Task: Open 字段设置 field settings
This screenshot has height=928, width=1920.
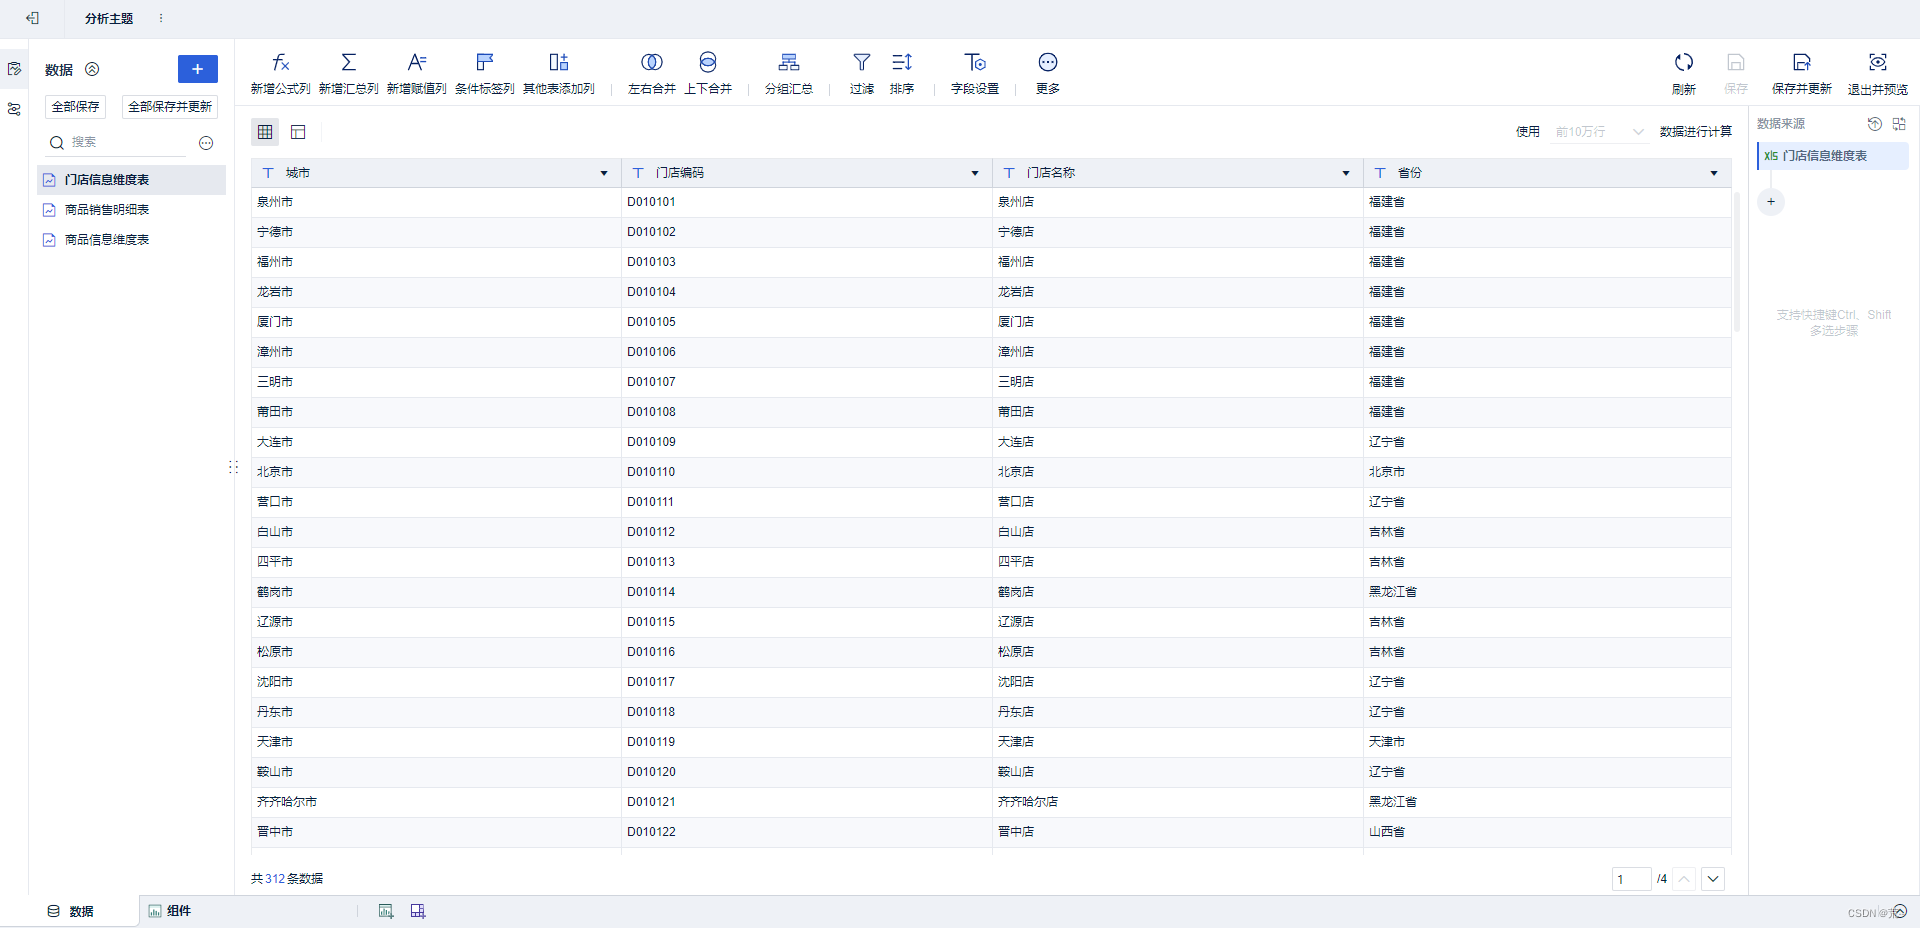Action: [x=975, y=73]
